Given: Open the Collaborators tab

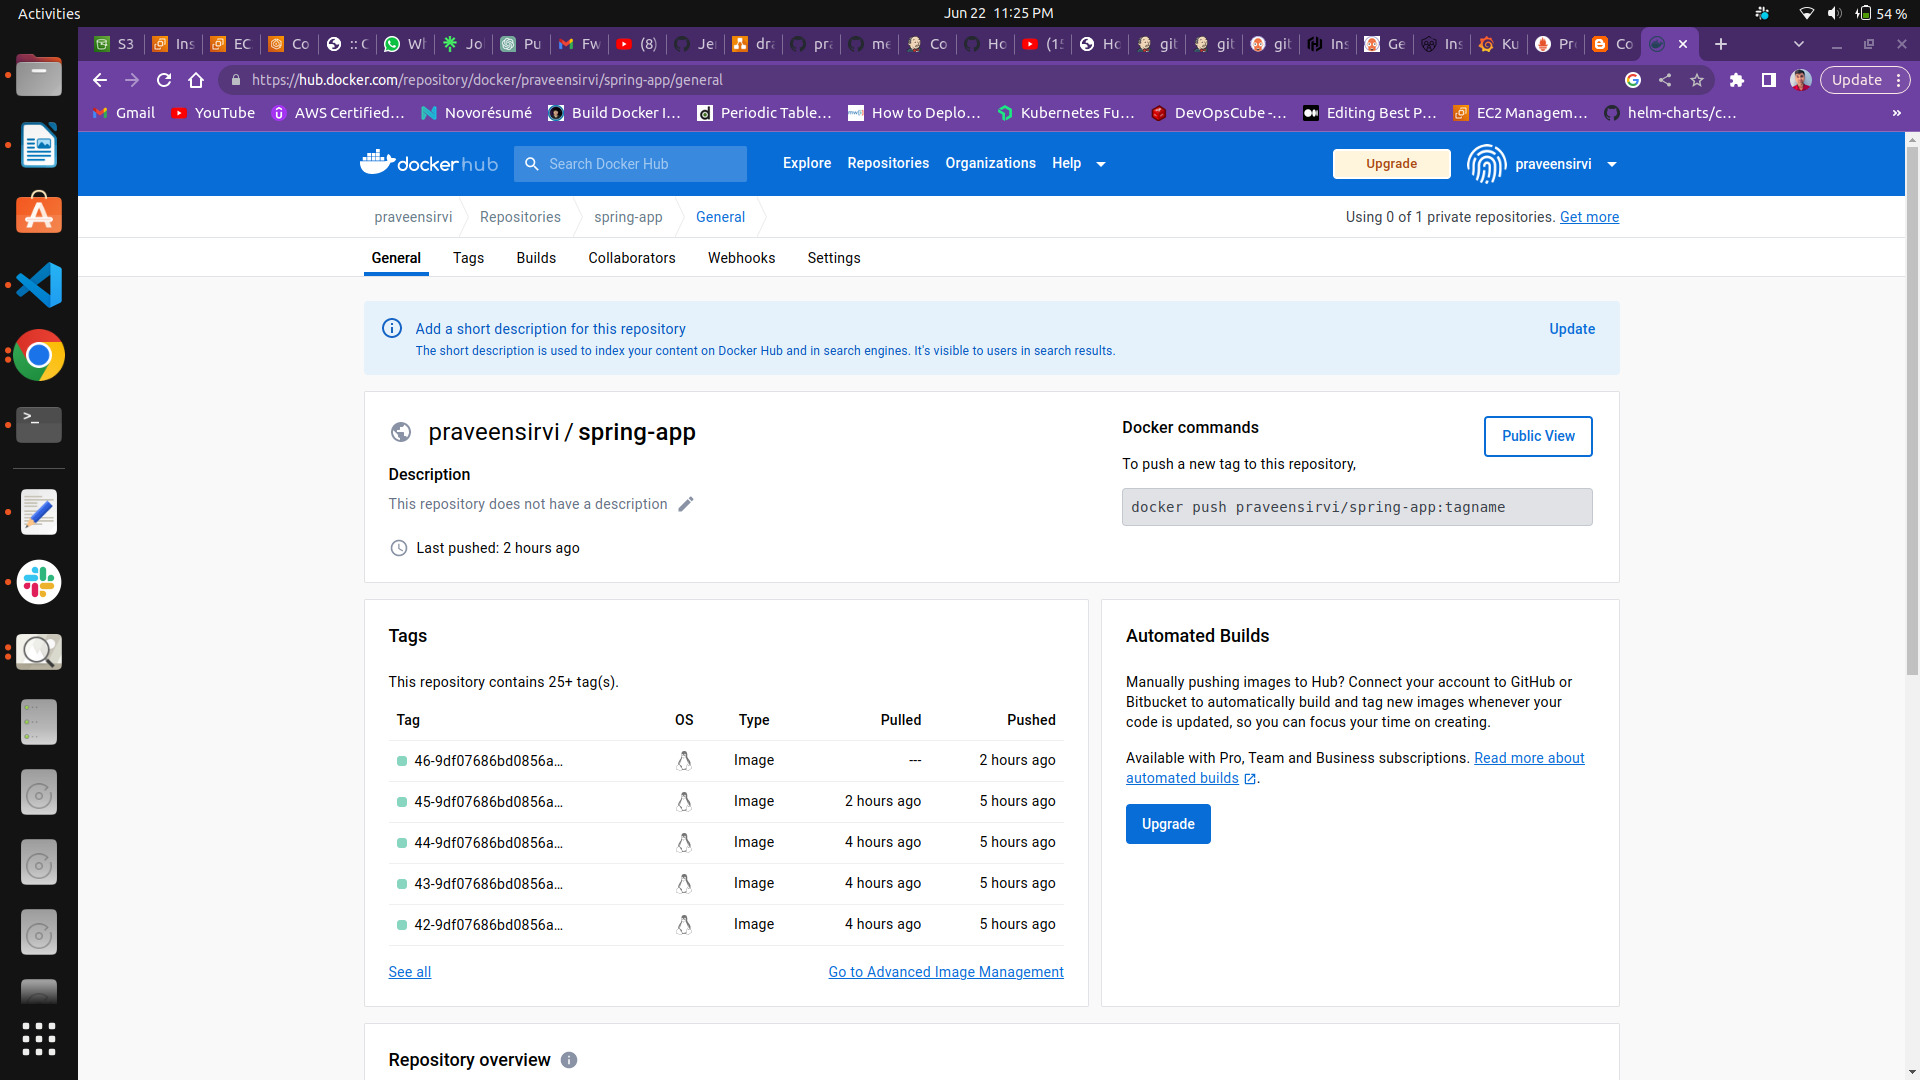Looking at the screenshot, I should point(632,258).
